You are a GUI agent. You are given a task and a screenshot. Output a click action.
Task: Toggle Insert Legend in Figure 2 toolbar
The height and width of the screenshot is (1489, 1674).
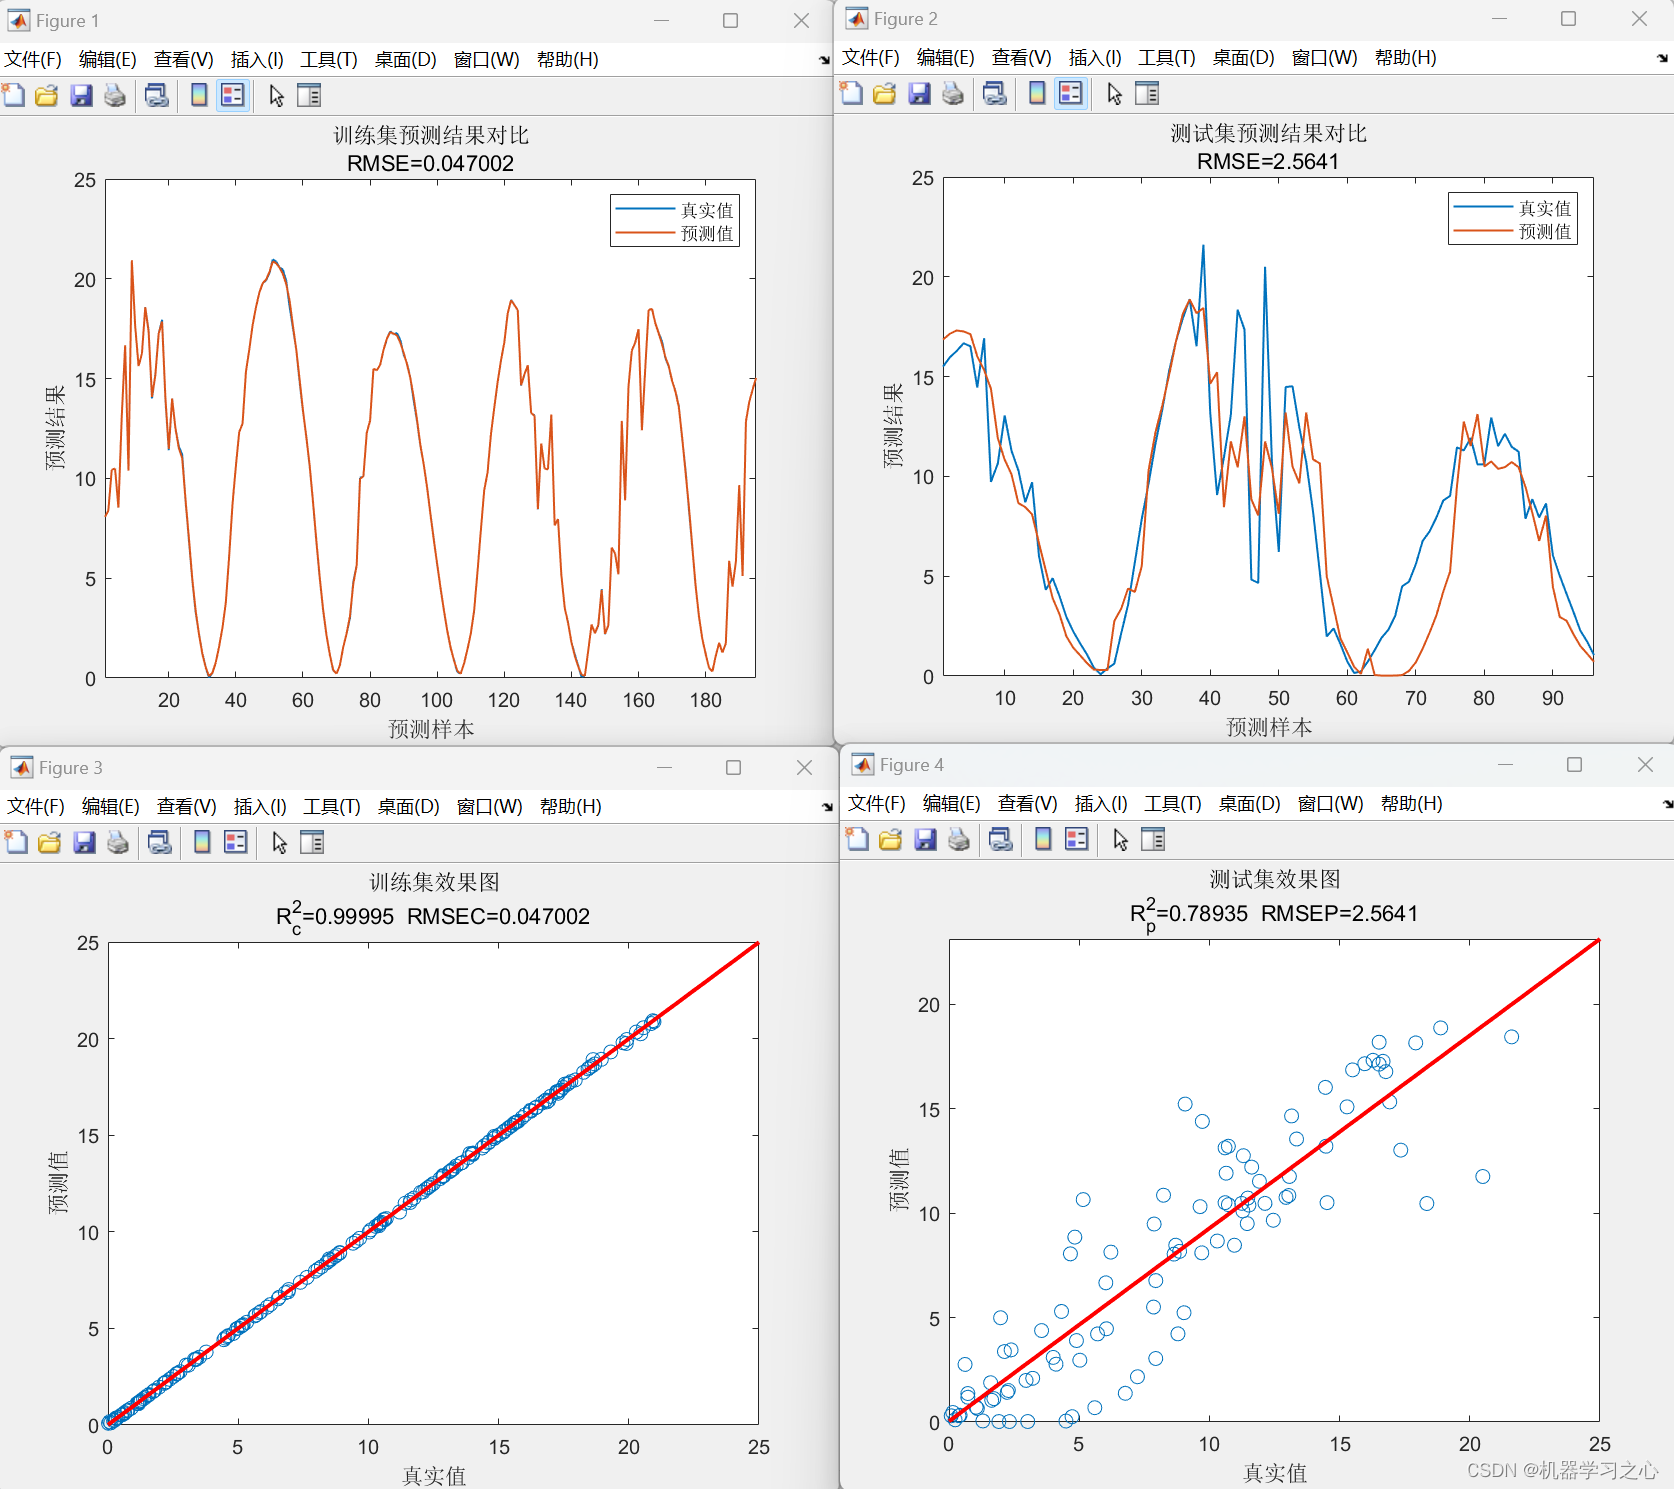click(1070, 93)
